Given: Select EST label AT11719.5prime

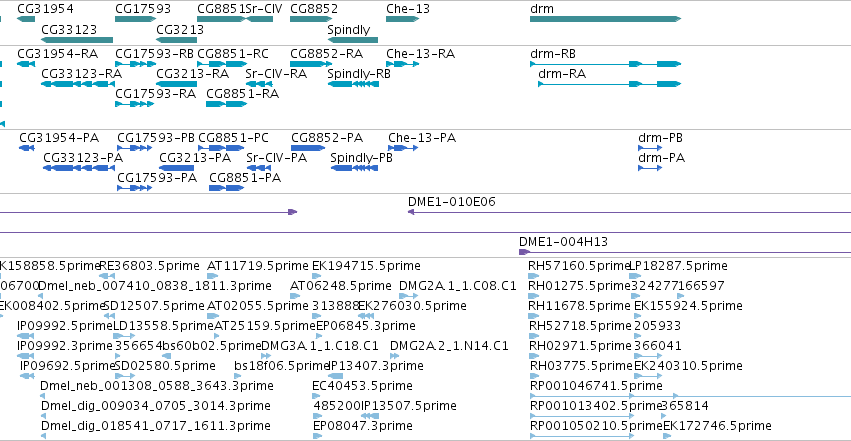Looking at the screenshot, I should 257,266.
